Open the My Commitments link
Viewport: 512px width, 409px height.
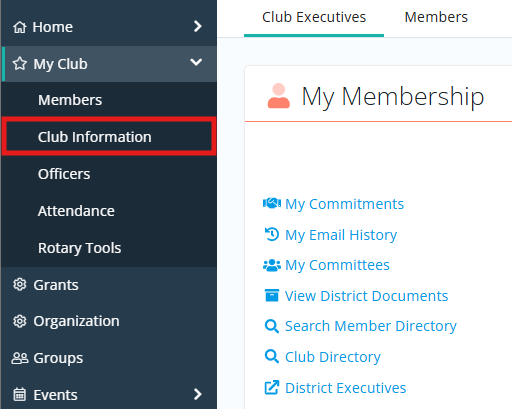(x=344, y=204)
